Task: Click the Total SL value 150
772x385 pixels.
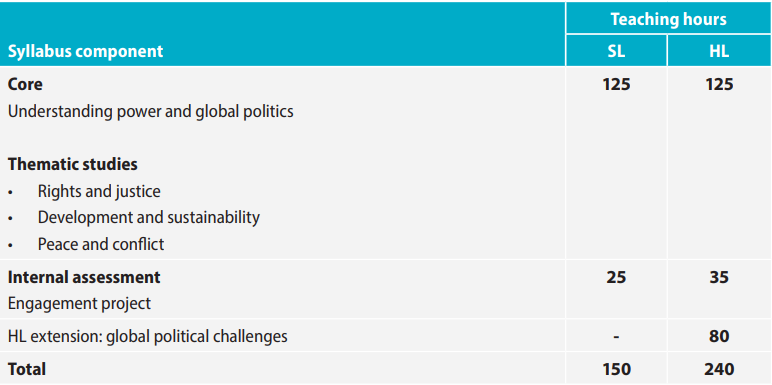Action: [616, 369]
